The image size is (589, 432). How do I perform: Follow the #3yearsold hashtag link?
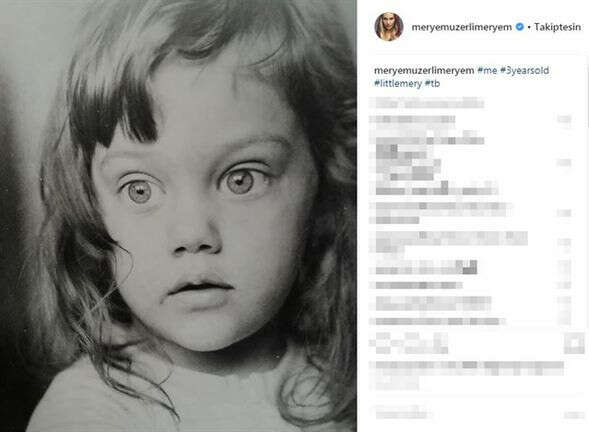(524, 70)
